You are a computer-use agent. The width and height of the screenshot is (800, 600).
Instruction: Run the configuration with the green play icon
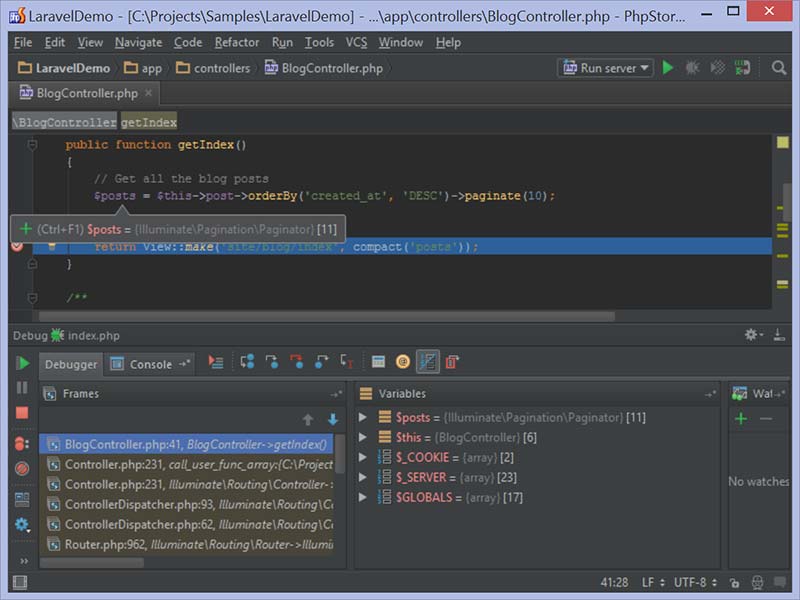tap(667, 67)
